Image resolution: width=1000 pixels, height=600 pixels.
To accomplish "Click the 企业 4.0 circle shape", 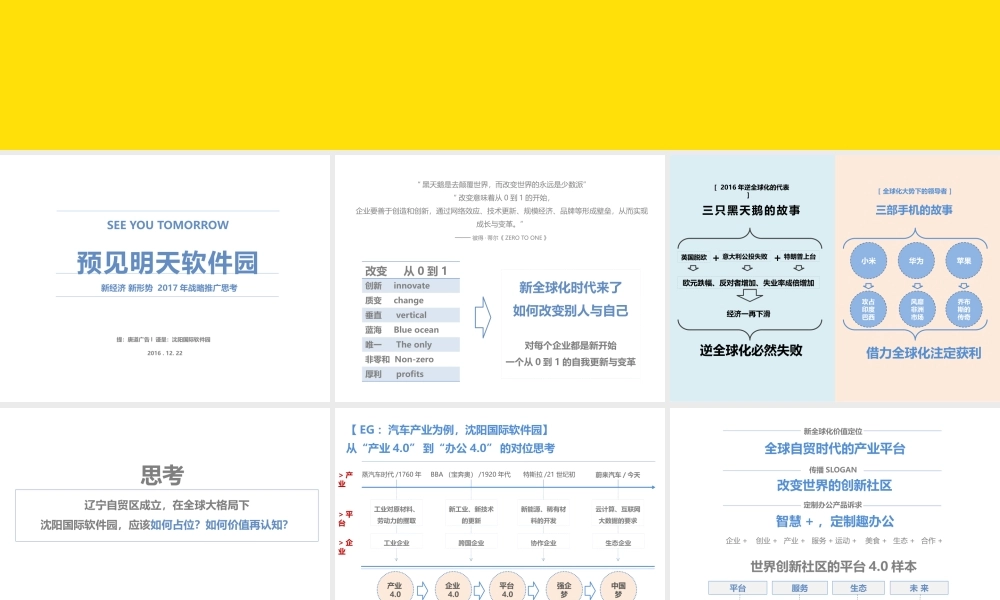I will [451, 588].
